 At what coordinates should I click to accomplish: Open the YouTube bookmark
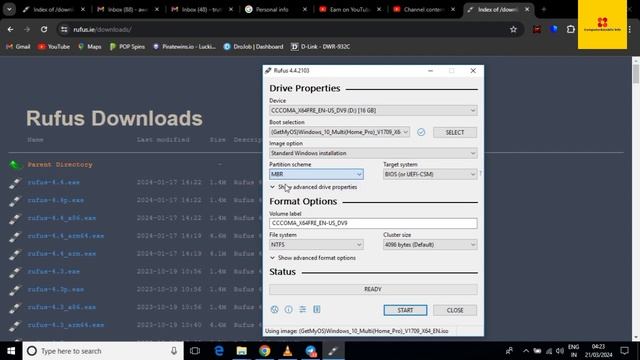click(x=53, y=47)
